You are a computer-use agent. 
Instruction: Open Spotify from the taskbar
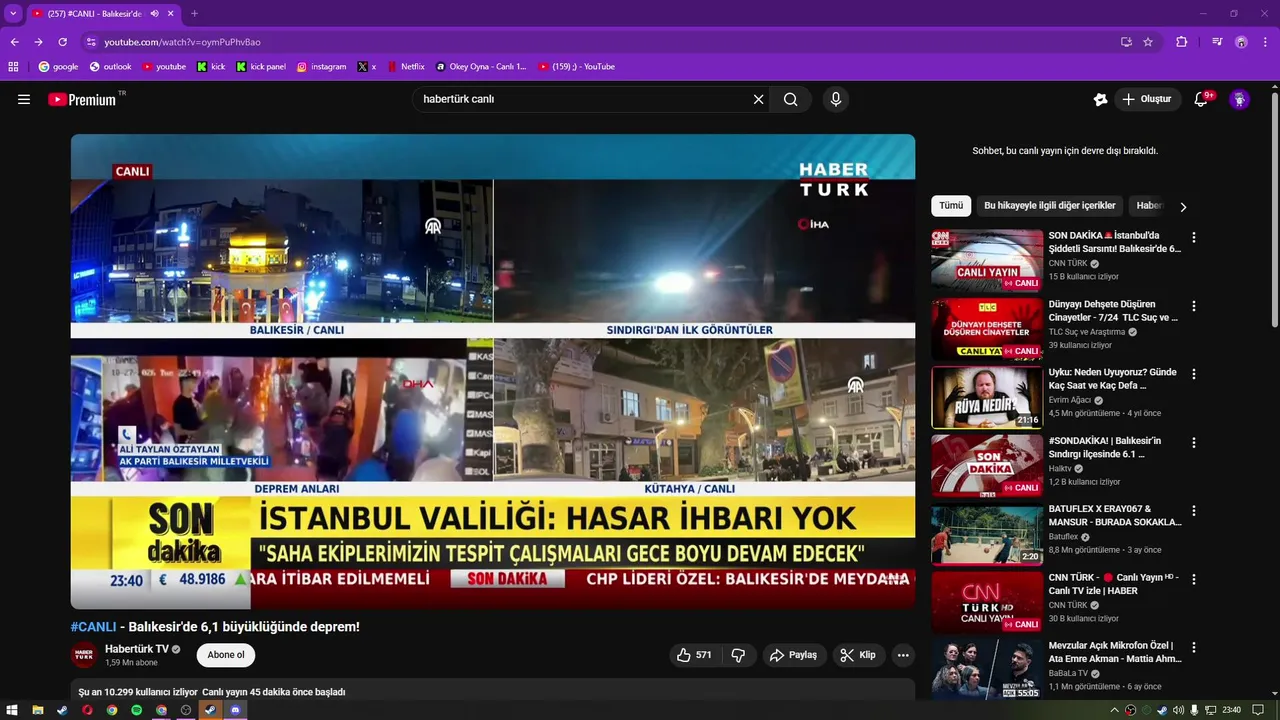(x=137, y=710)
